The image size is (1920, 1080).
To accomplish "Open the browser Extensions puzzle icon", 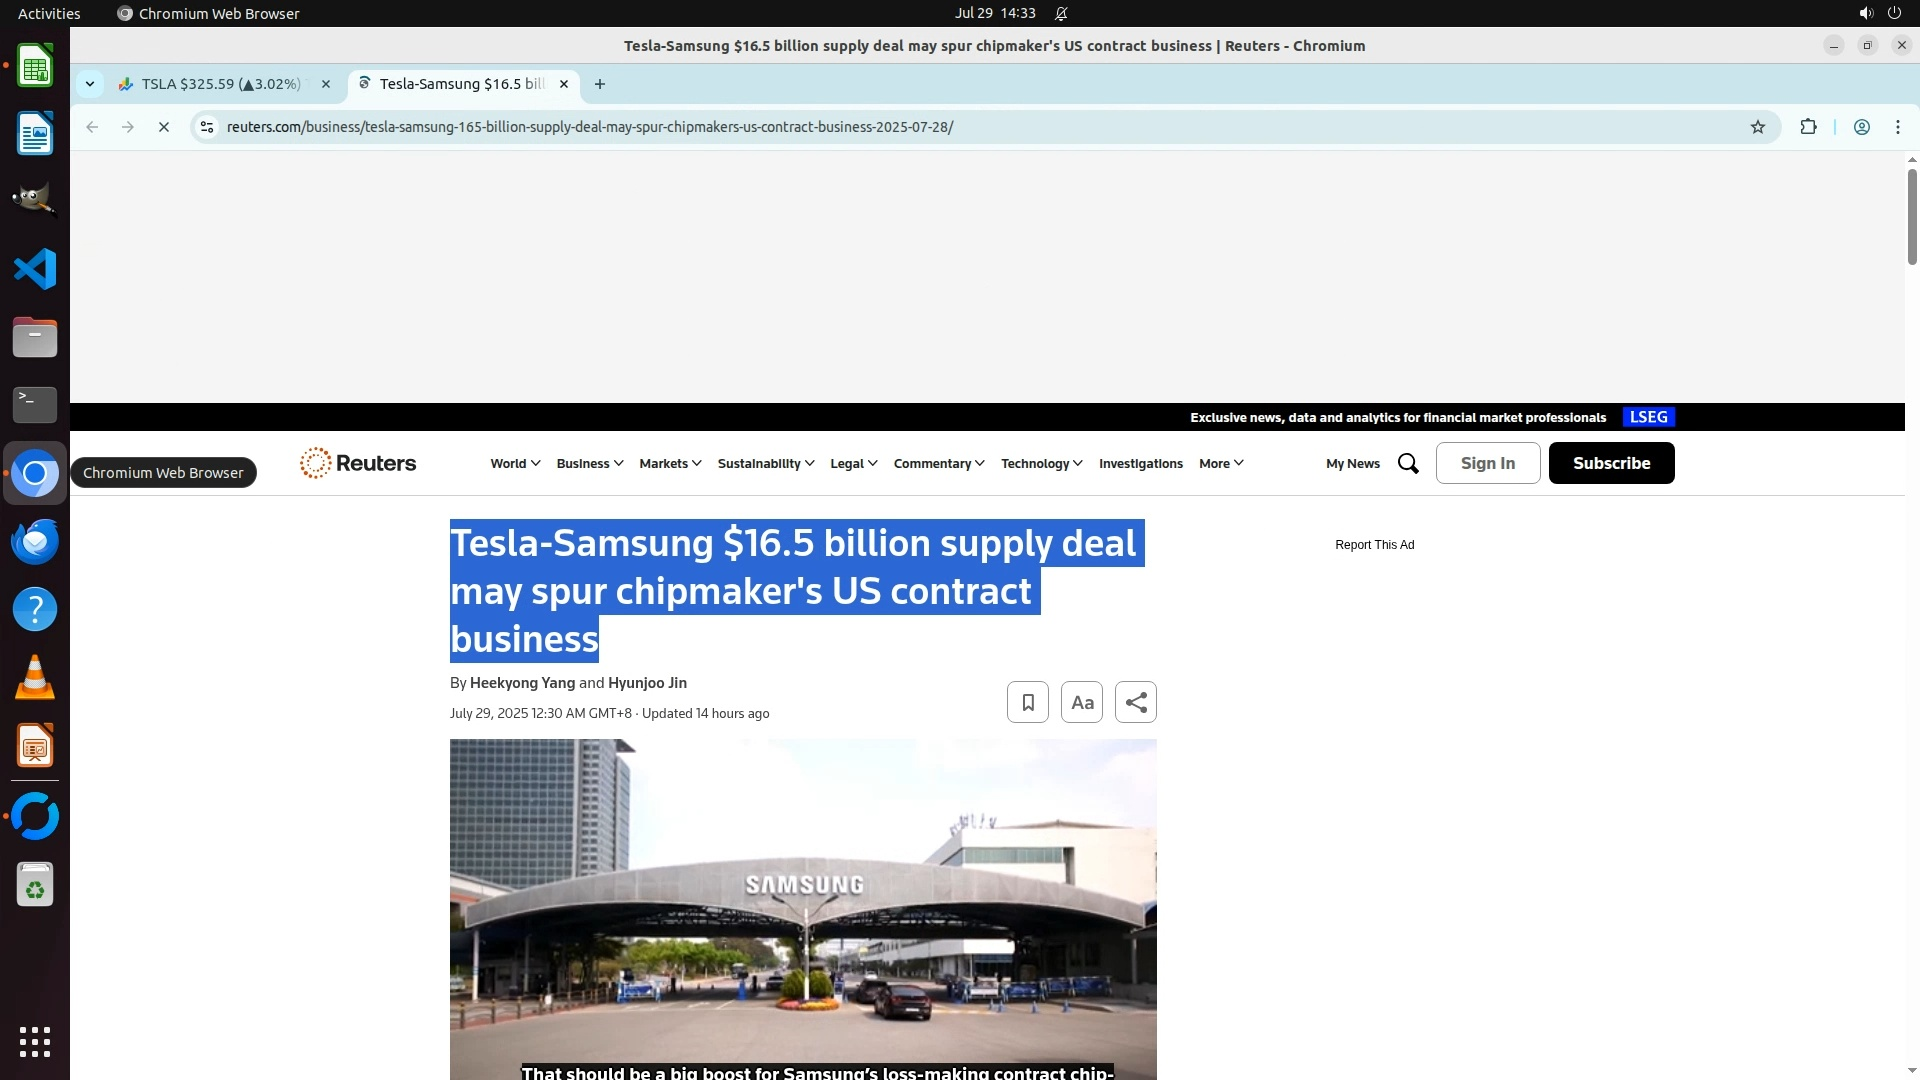I will pos(1808,127).
